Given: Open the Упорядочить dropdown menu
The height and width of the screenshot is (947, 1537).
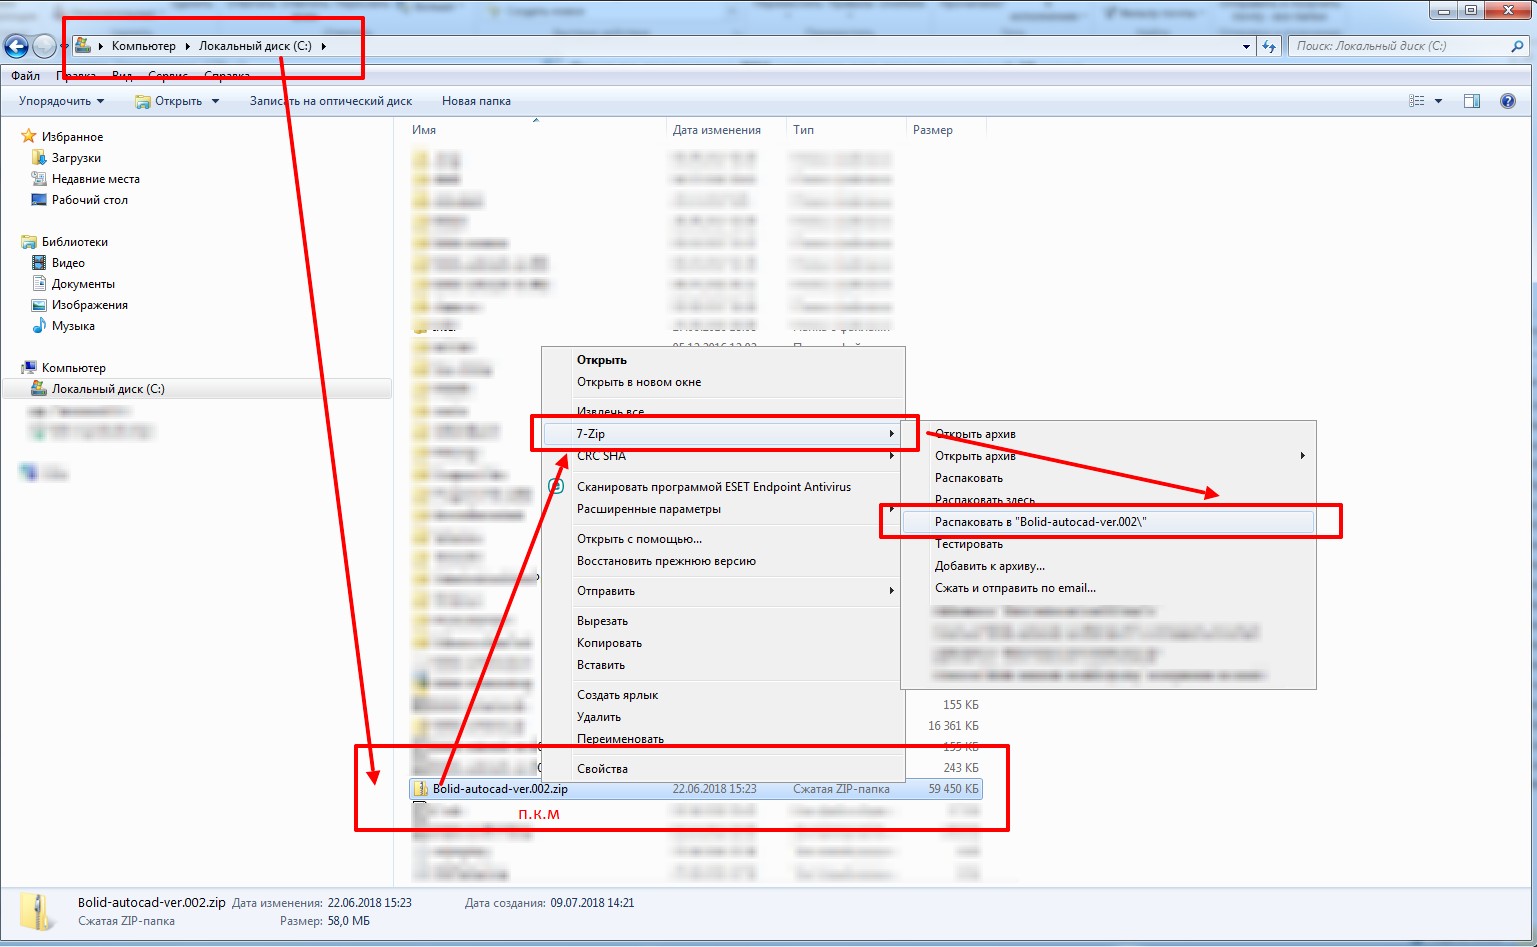Looking at the screenshot, I should click(x=61, y=101).
